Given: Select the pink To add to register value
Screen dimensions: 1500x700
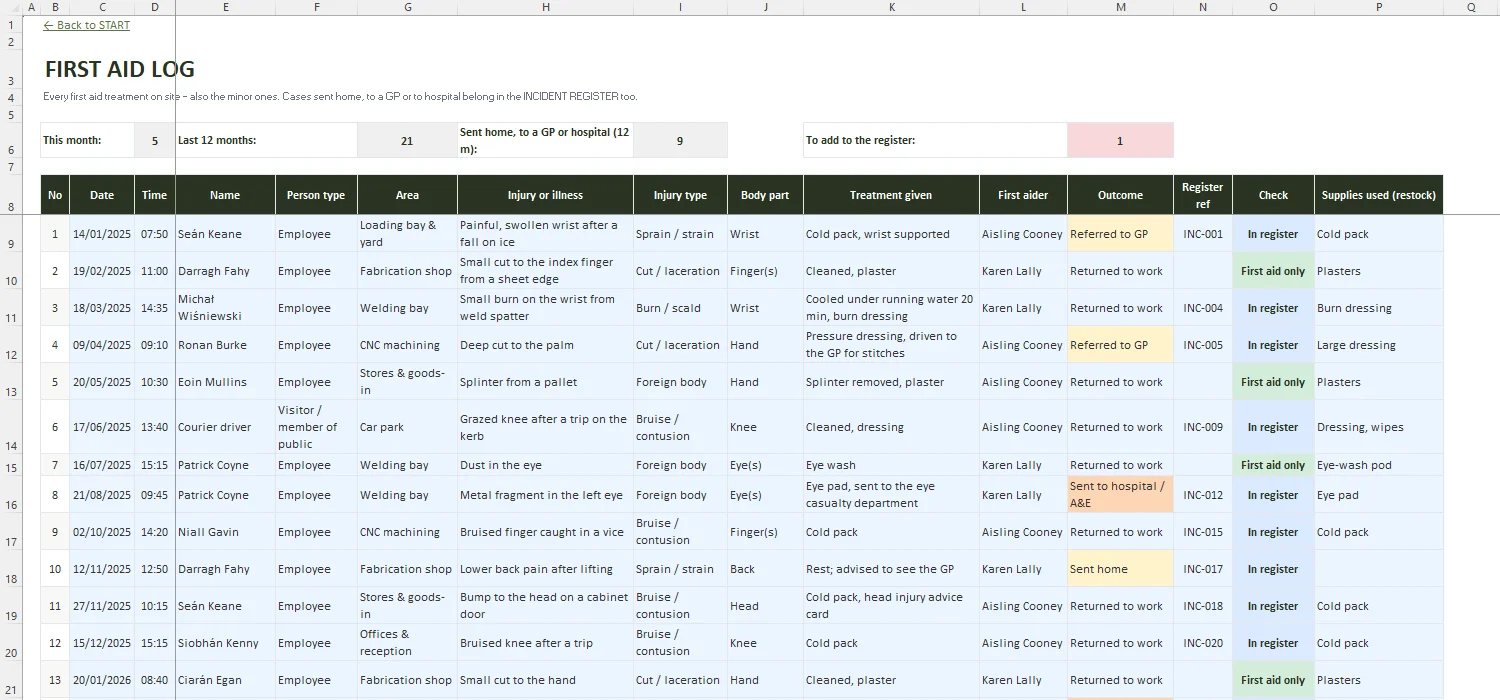Looking at the screenshot, I should (1120, 141).
